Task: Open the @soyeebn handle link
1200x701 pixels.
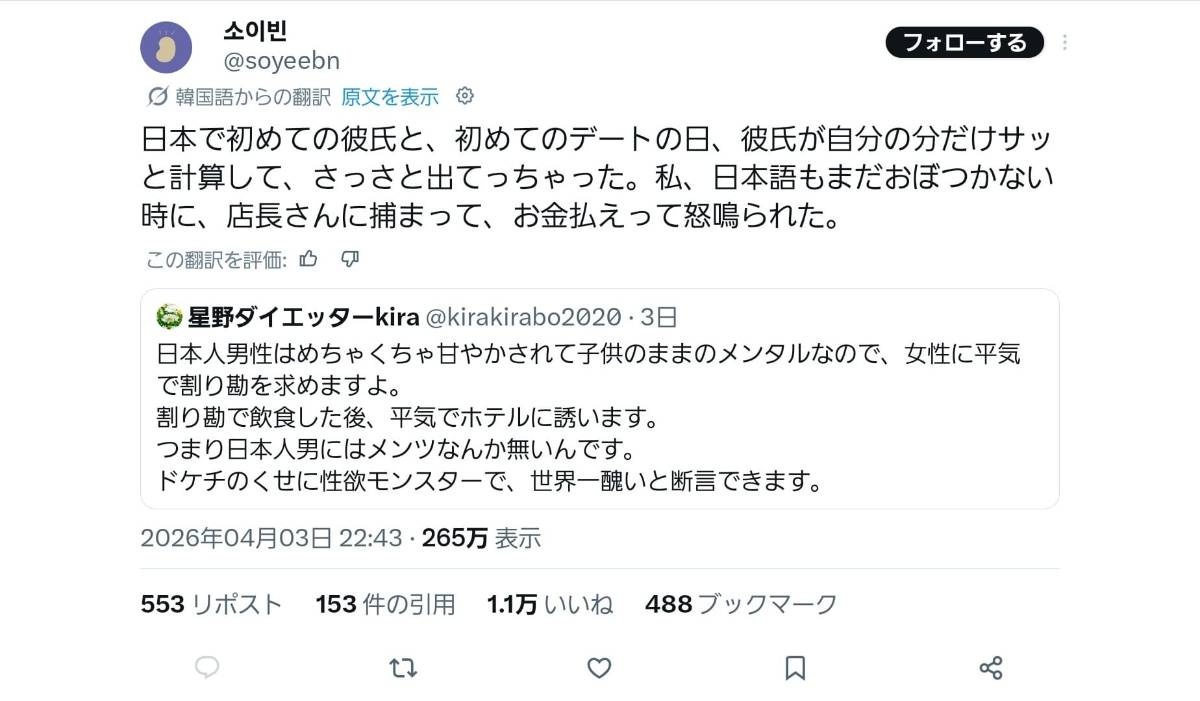Action: click(281, 61)
